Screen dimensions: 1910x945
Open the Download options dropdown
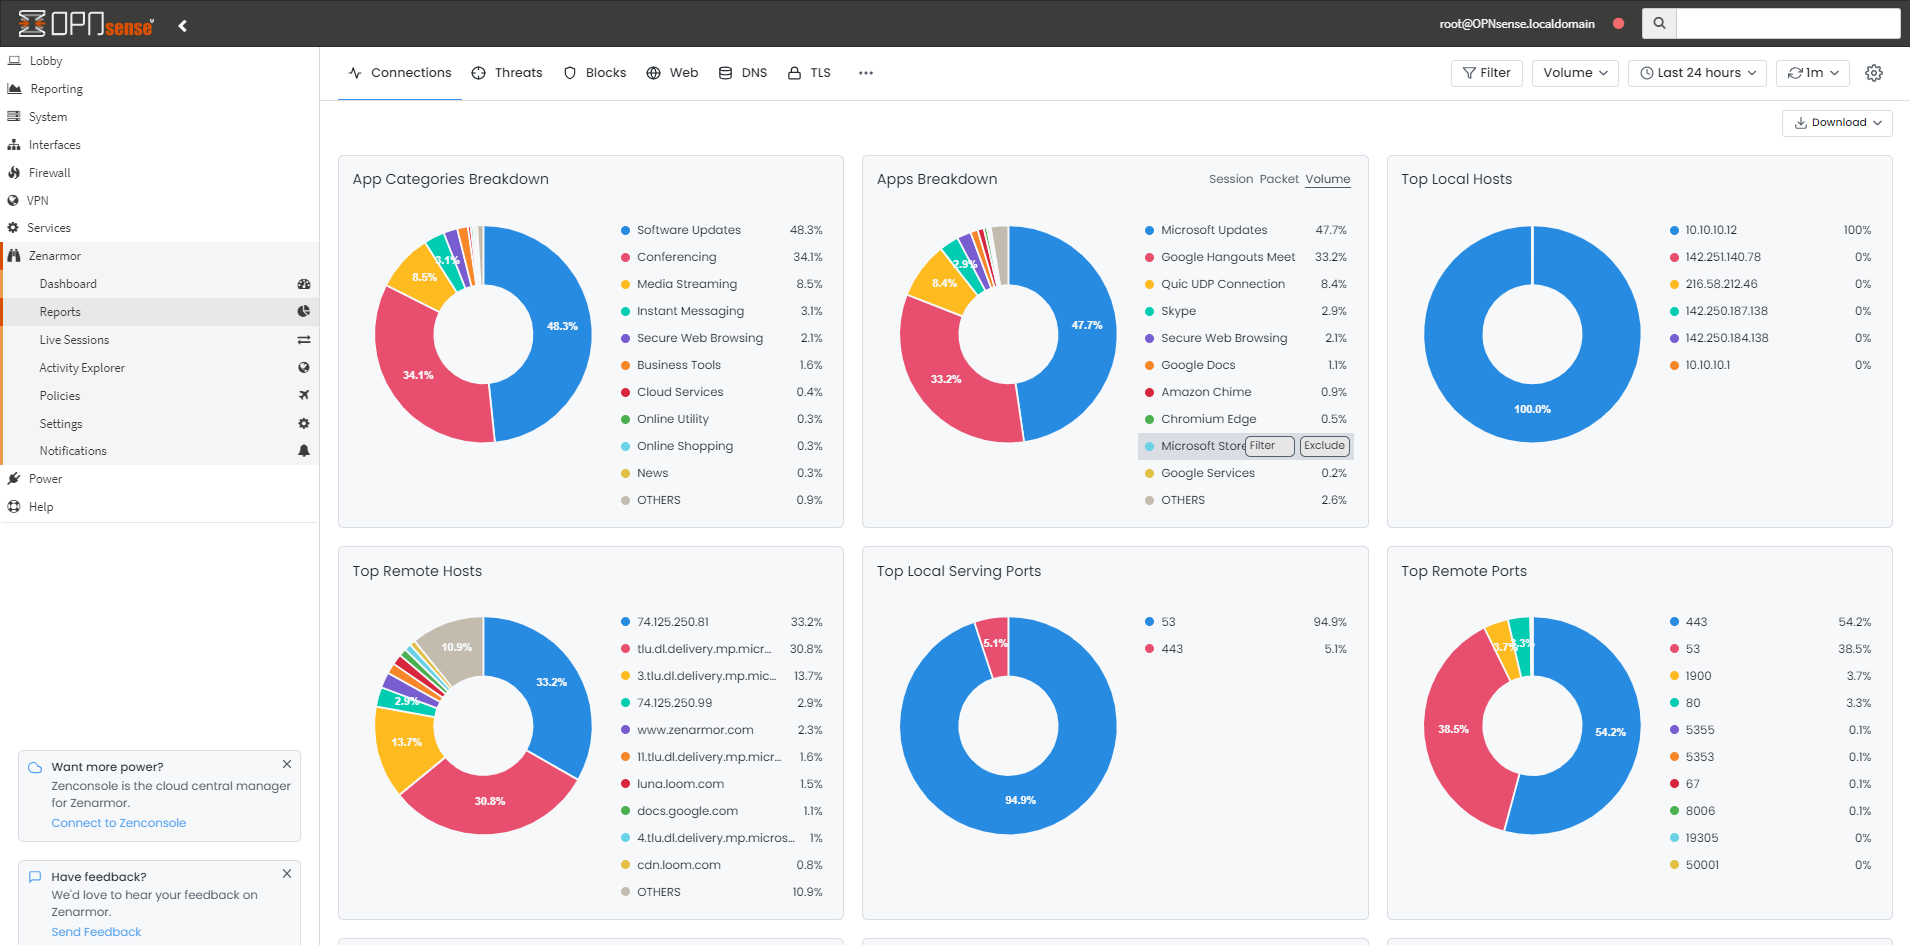[x=1836, y=122]
